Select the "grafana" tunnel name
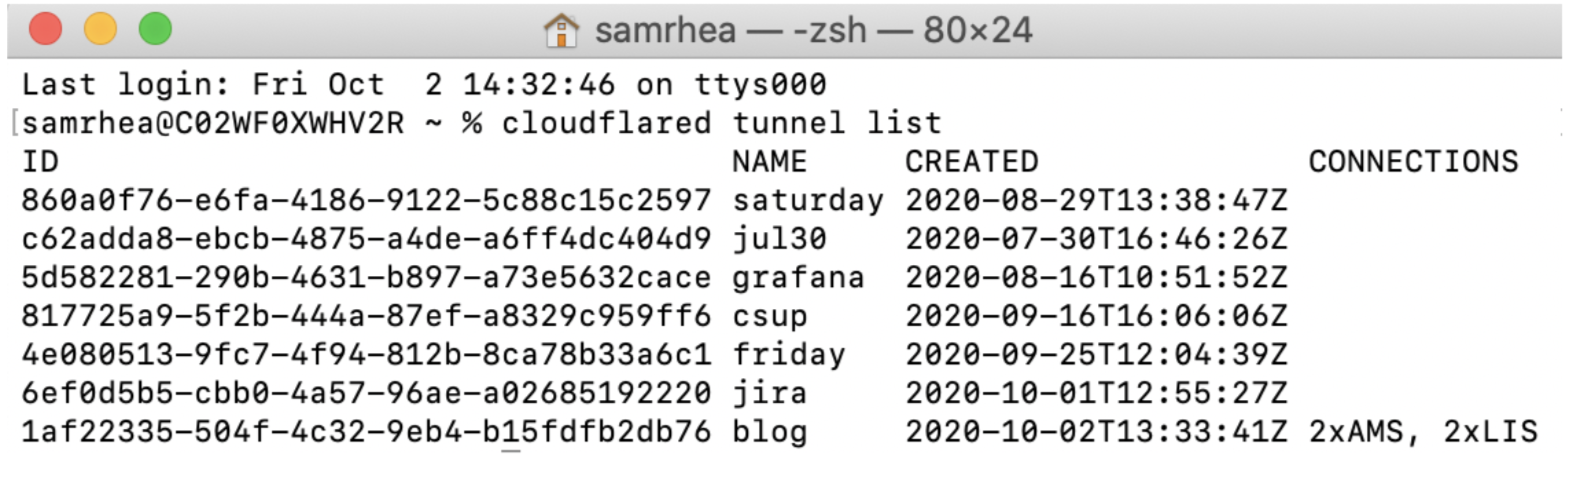 tap(797, 277)
